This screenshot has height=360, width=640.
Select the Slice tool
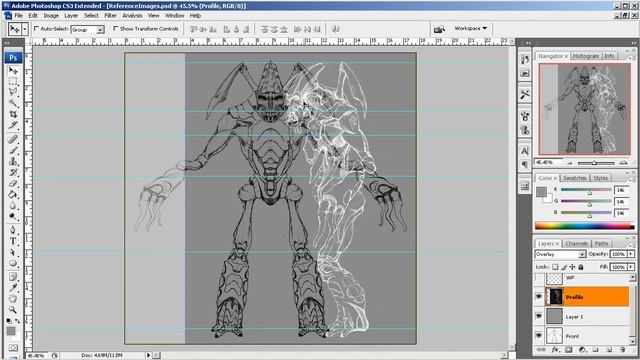click(13, 125)
